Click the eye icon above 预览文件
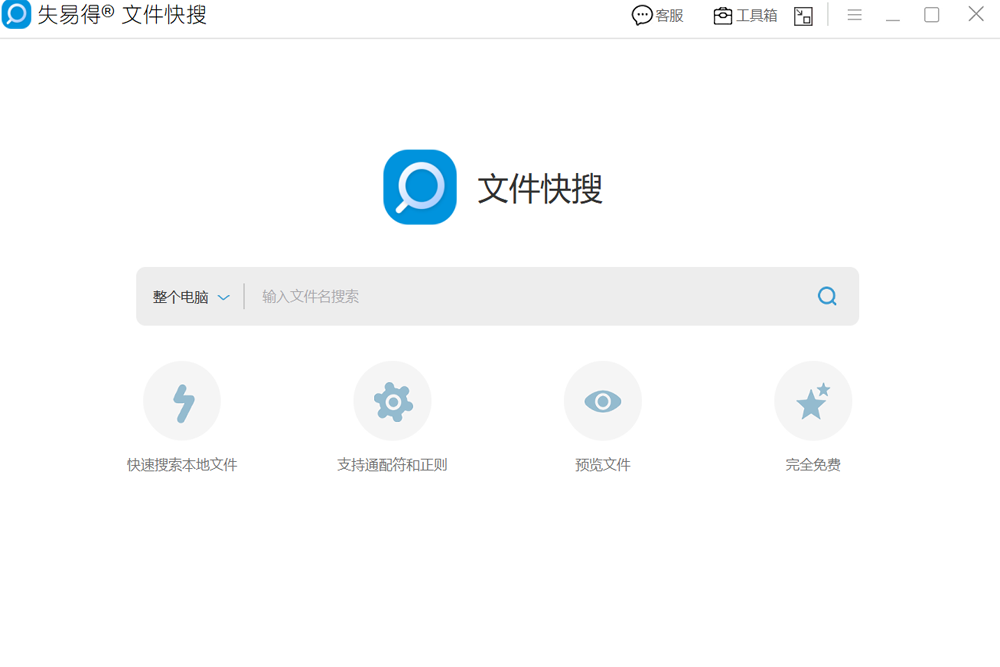The image size is (1000, 667). [603, 400]
